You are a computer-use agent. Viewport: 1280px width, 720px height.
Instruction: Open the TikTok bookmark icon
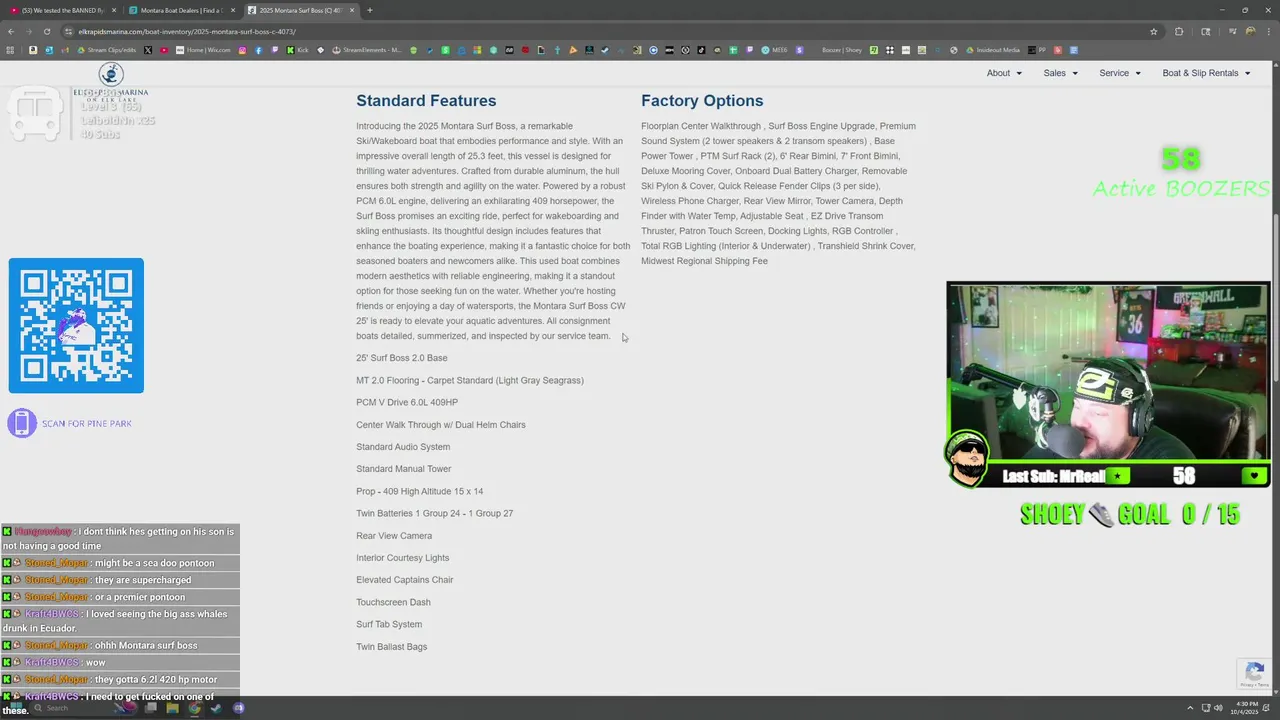(x=701, y=50)
